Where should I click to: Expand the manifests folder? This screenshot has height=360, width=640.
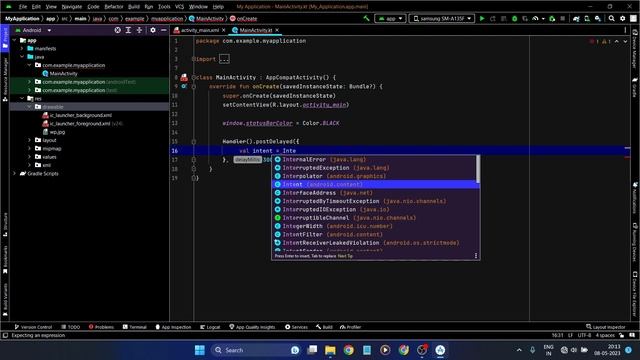(x=22, y=49)
